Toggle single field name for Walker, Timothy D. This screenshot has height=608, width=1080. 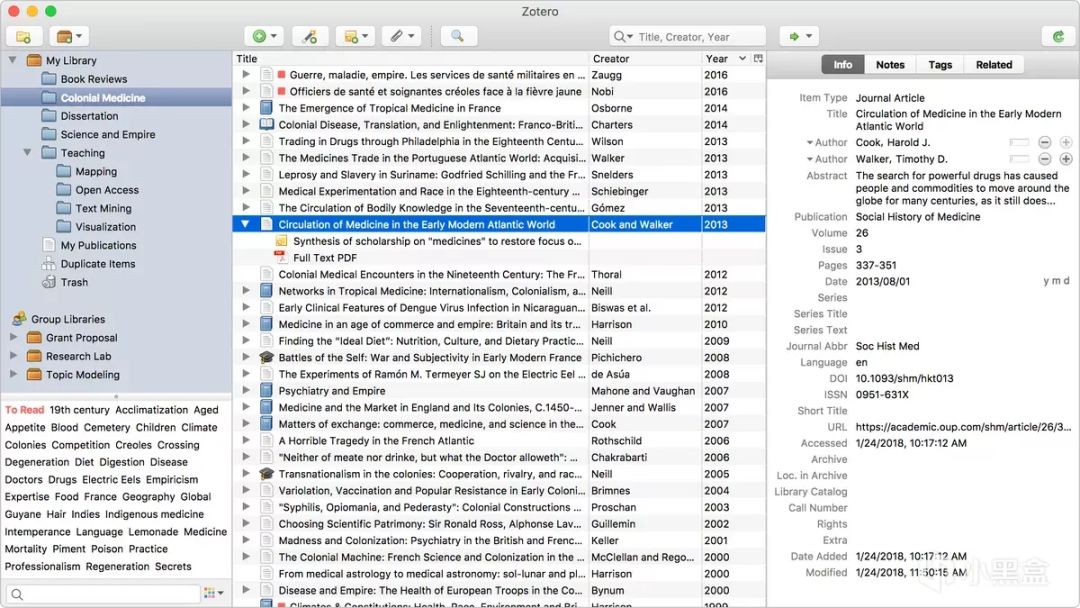click(x=1019, y=159)
